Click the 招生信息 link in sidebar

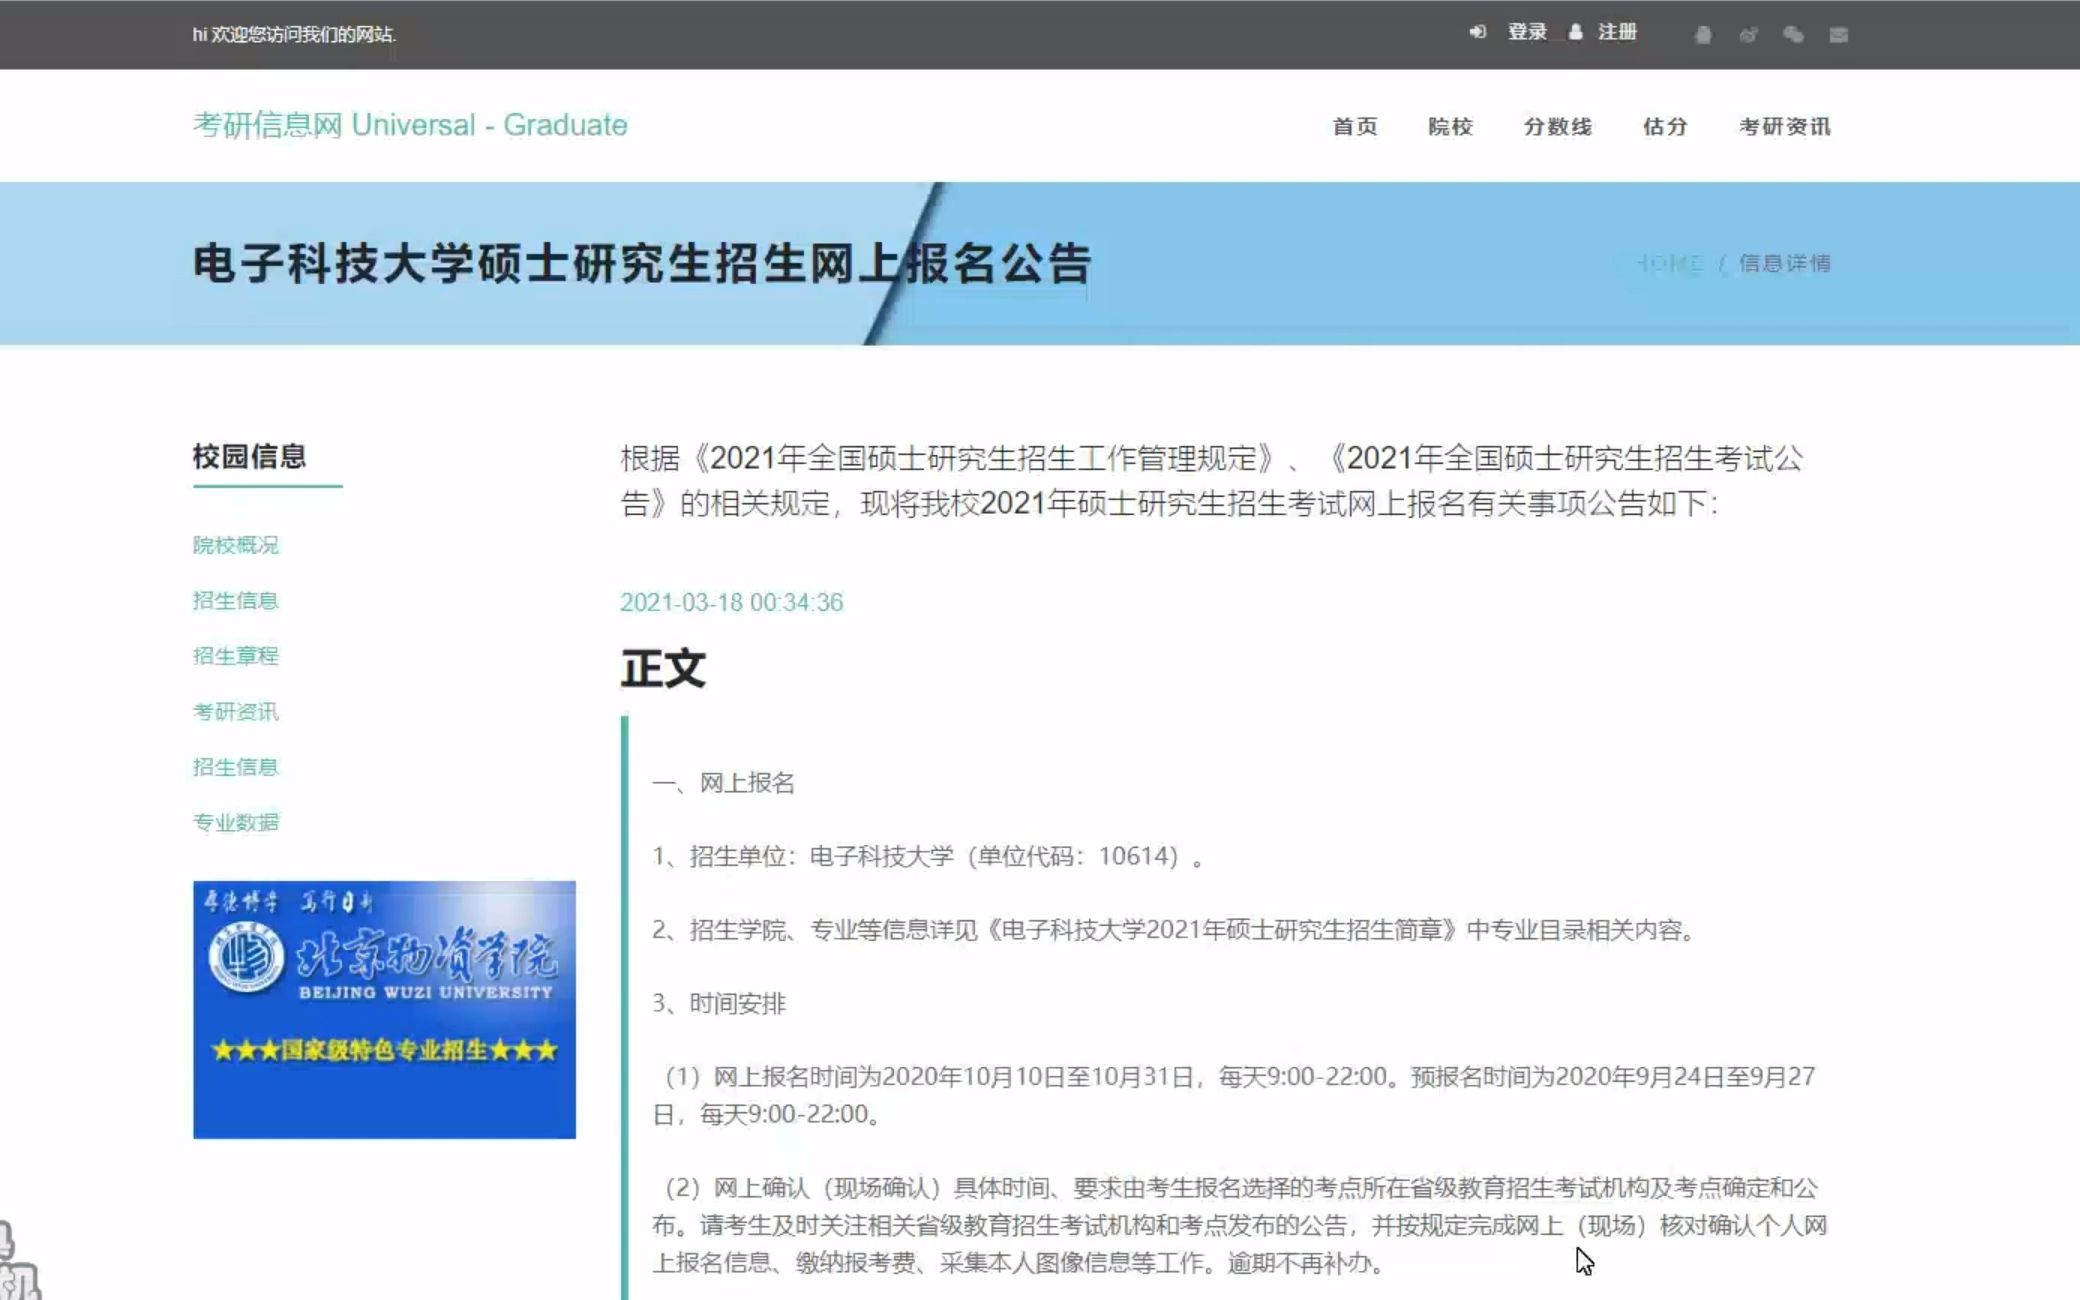coord(237,601)
